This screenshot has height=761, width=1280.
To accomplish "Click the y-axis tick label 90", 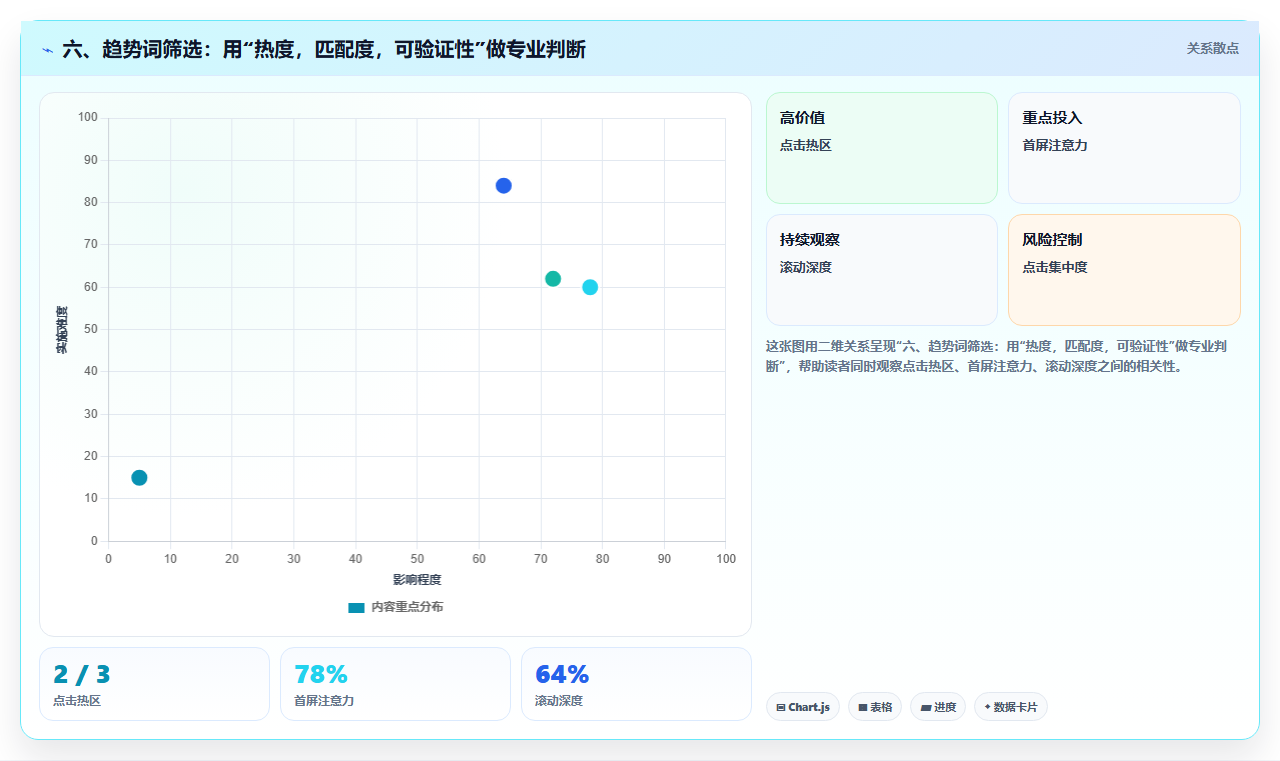I will 91,160.
